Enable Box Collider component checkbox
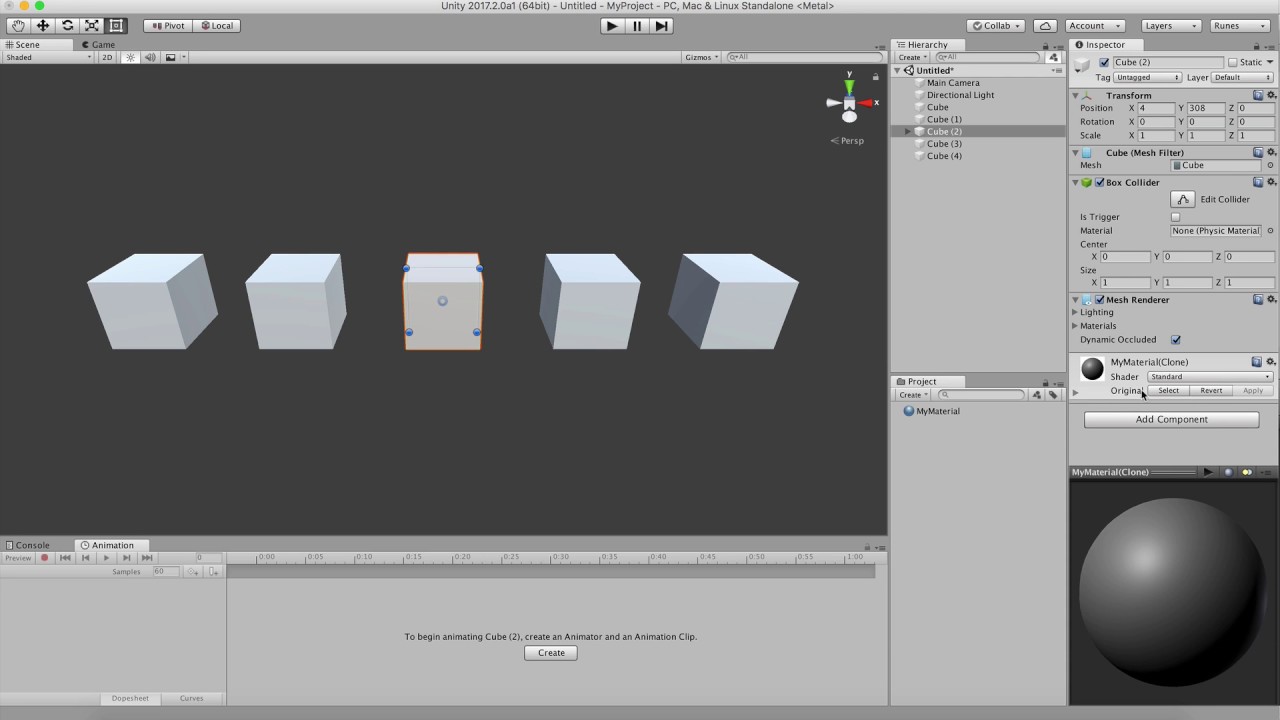 [x=1100, y=183]
